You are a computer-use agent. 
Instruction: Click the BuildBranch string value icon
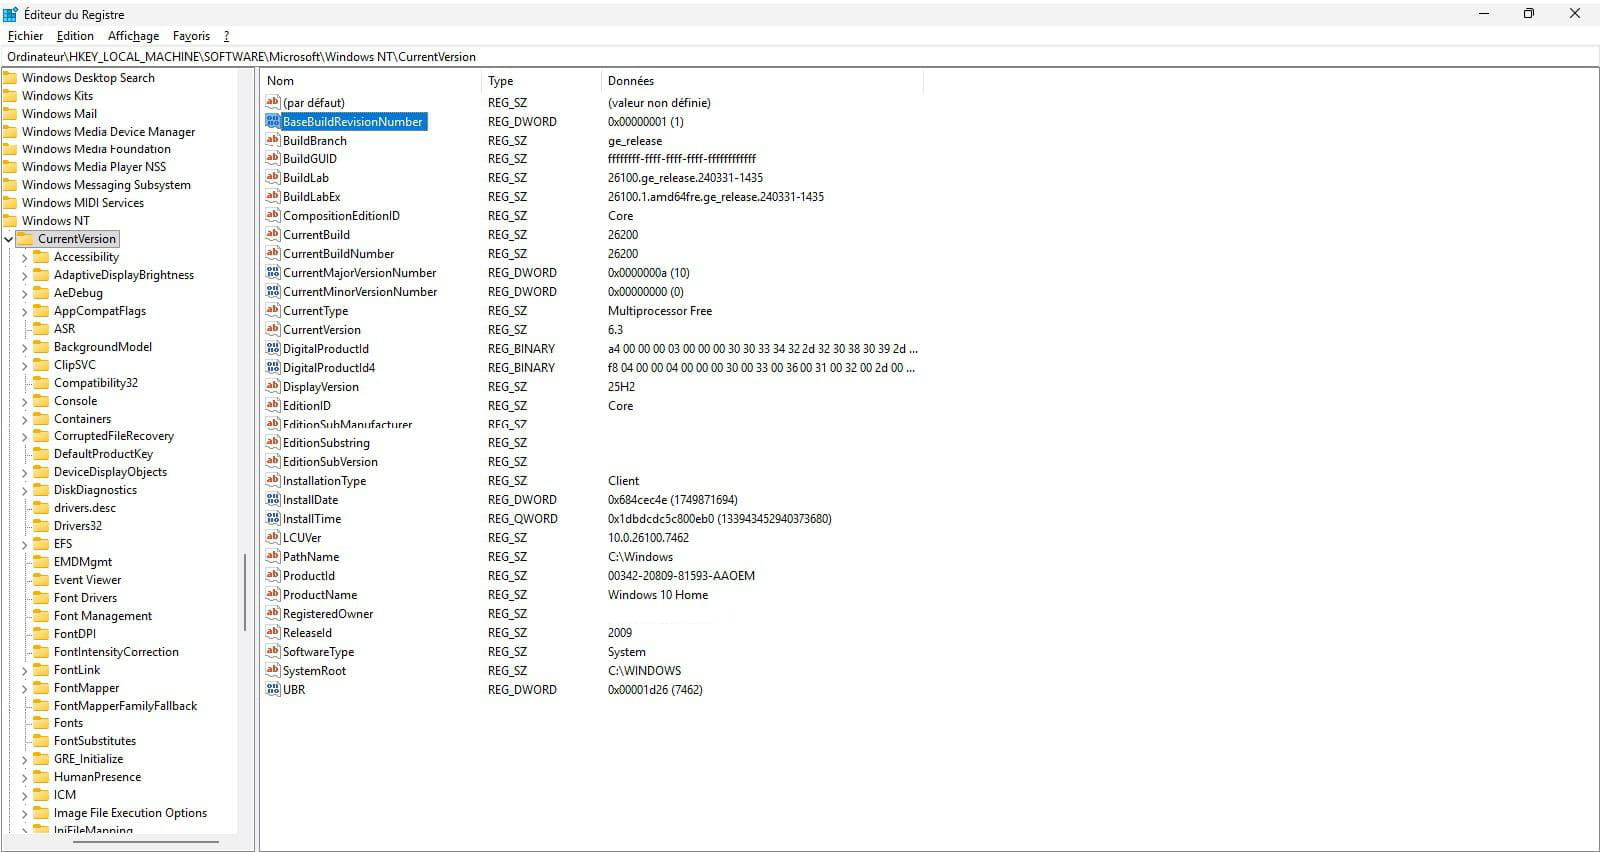click(x=272, y=140)
